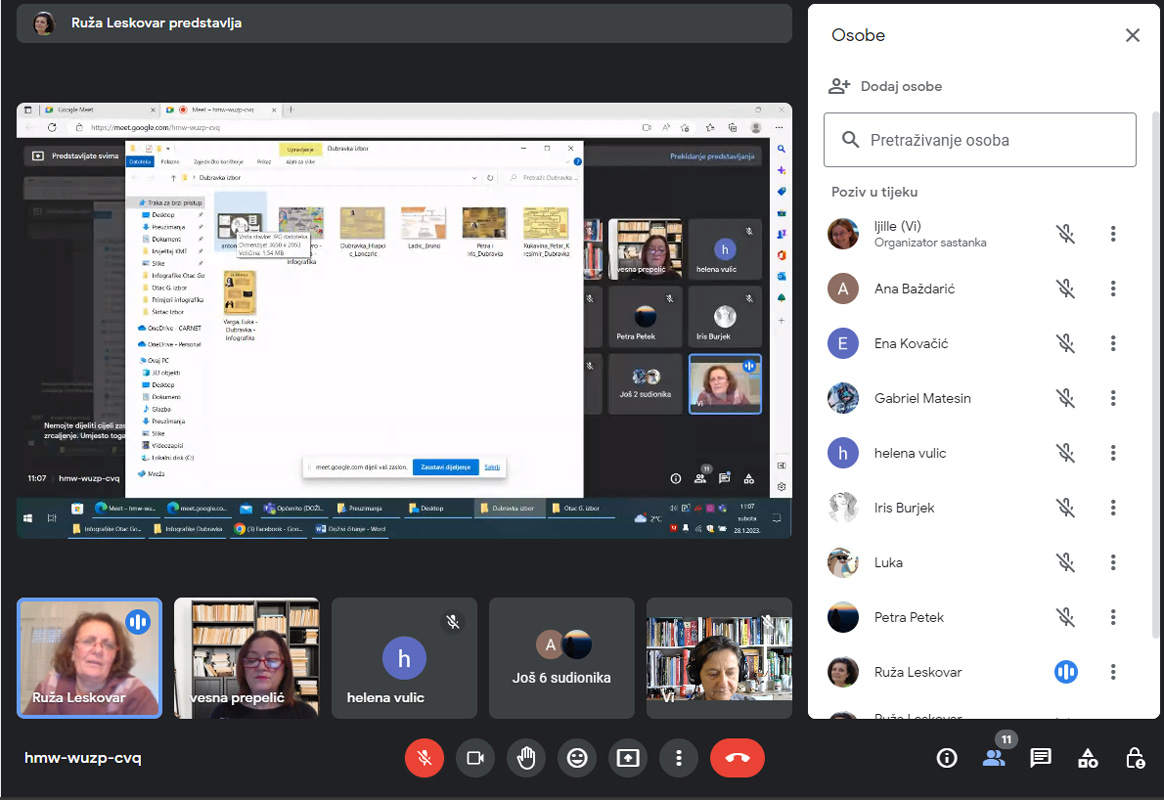Open the emoji reactions button

coord(577,758)
